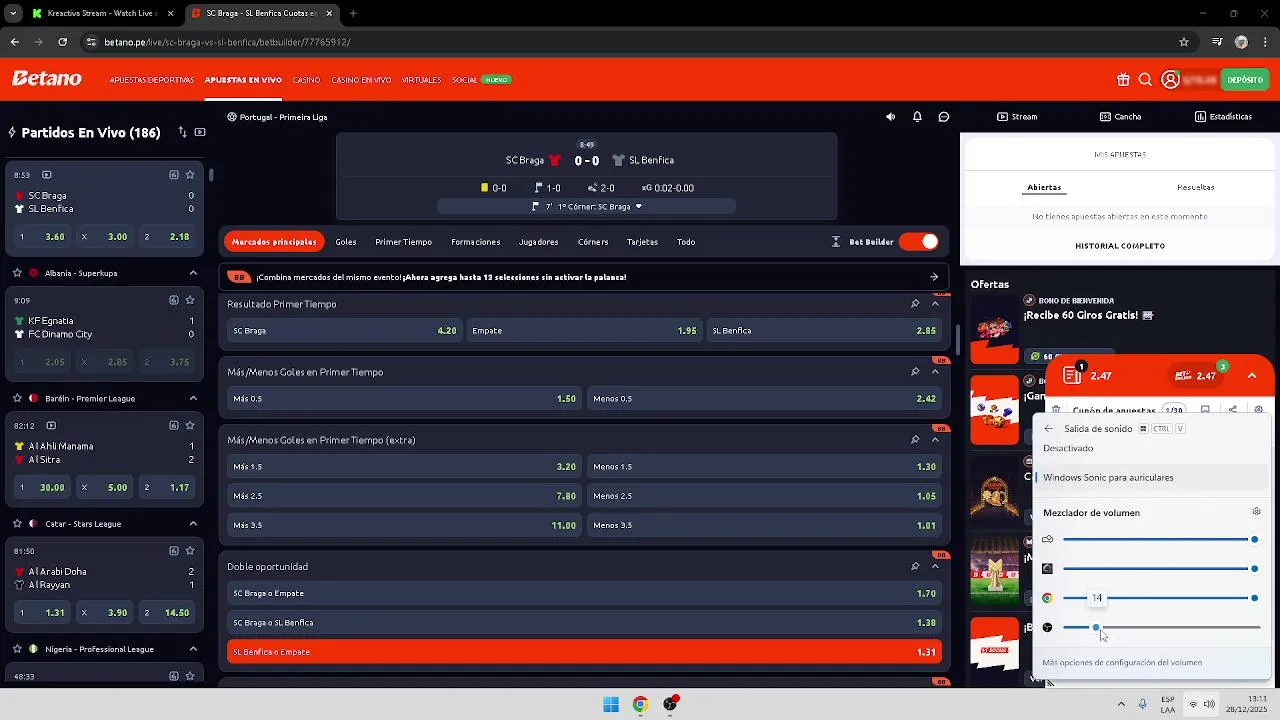Adjust the system sounds volume slider
Screen dimensions: 1280x720
pyautogui.click(x=1159, y=539)
